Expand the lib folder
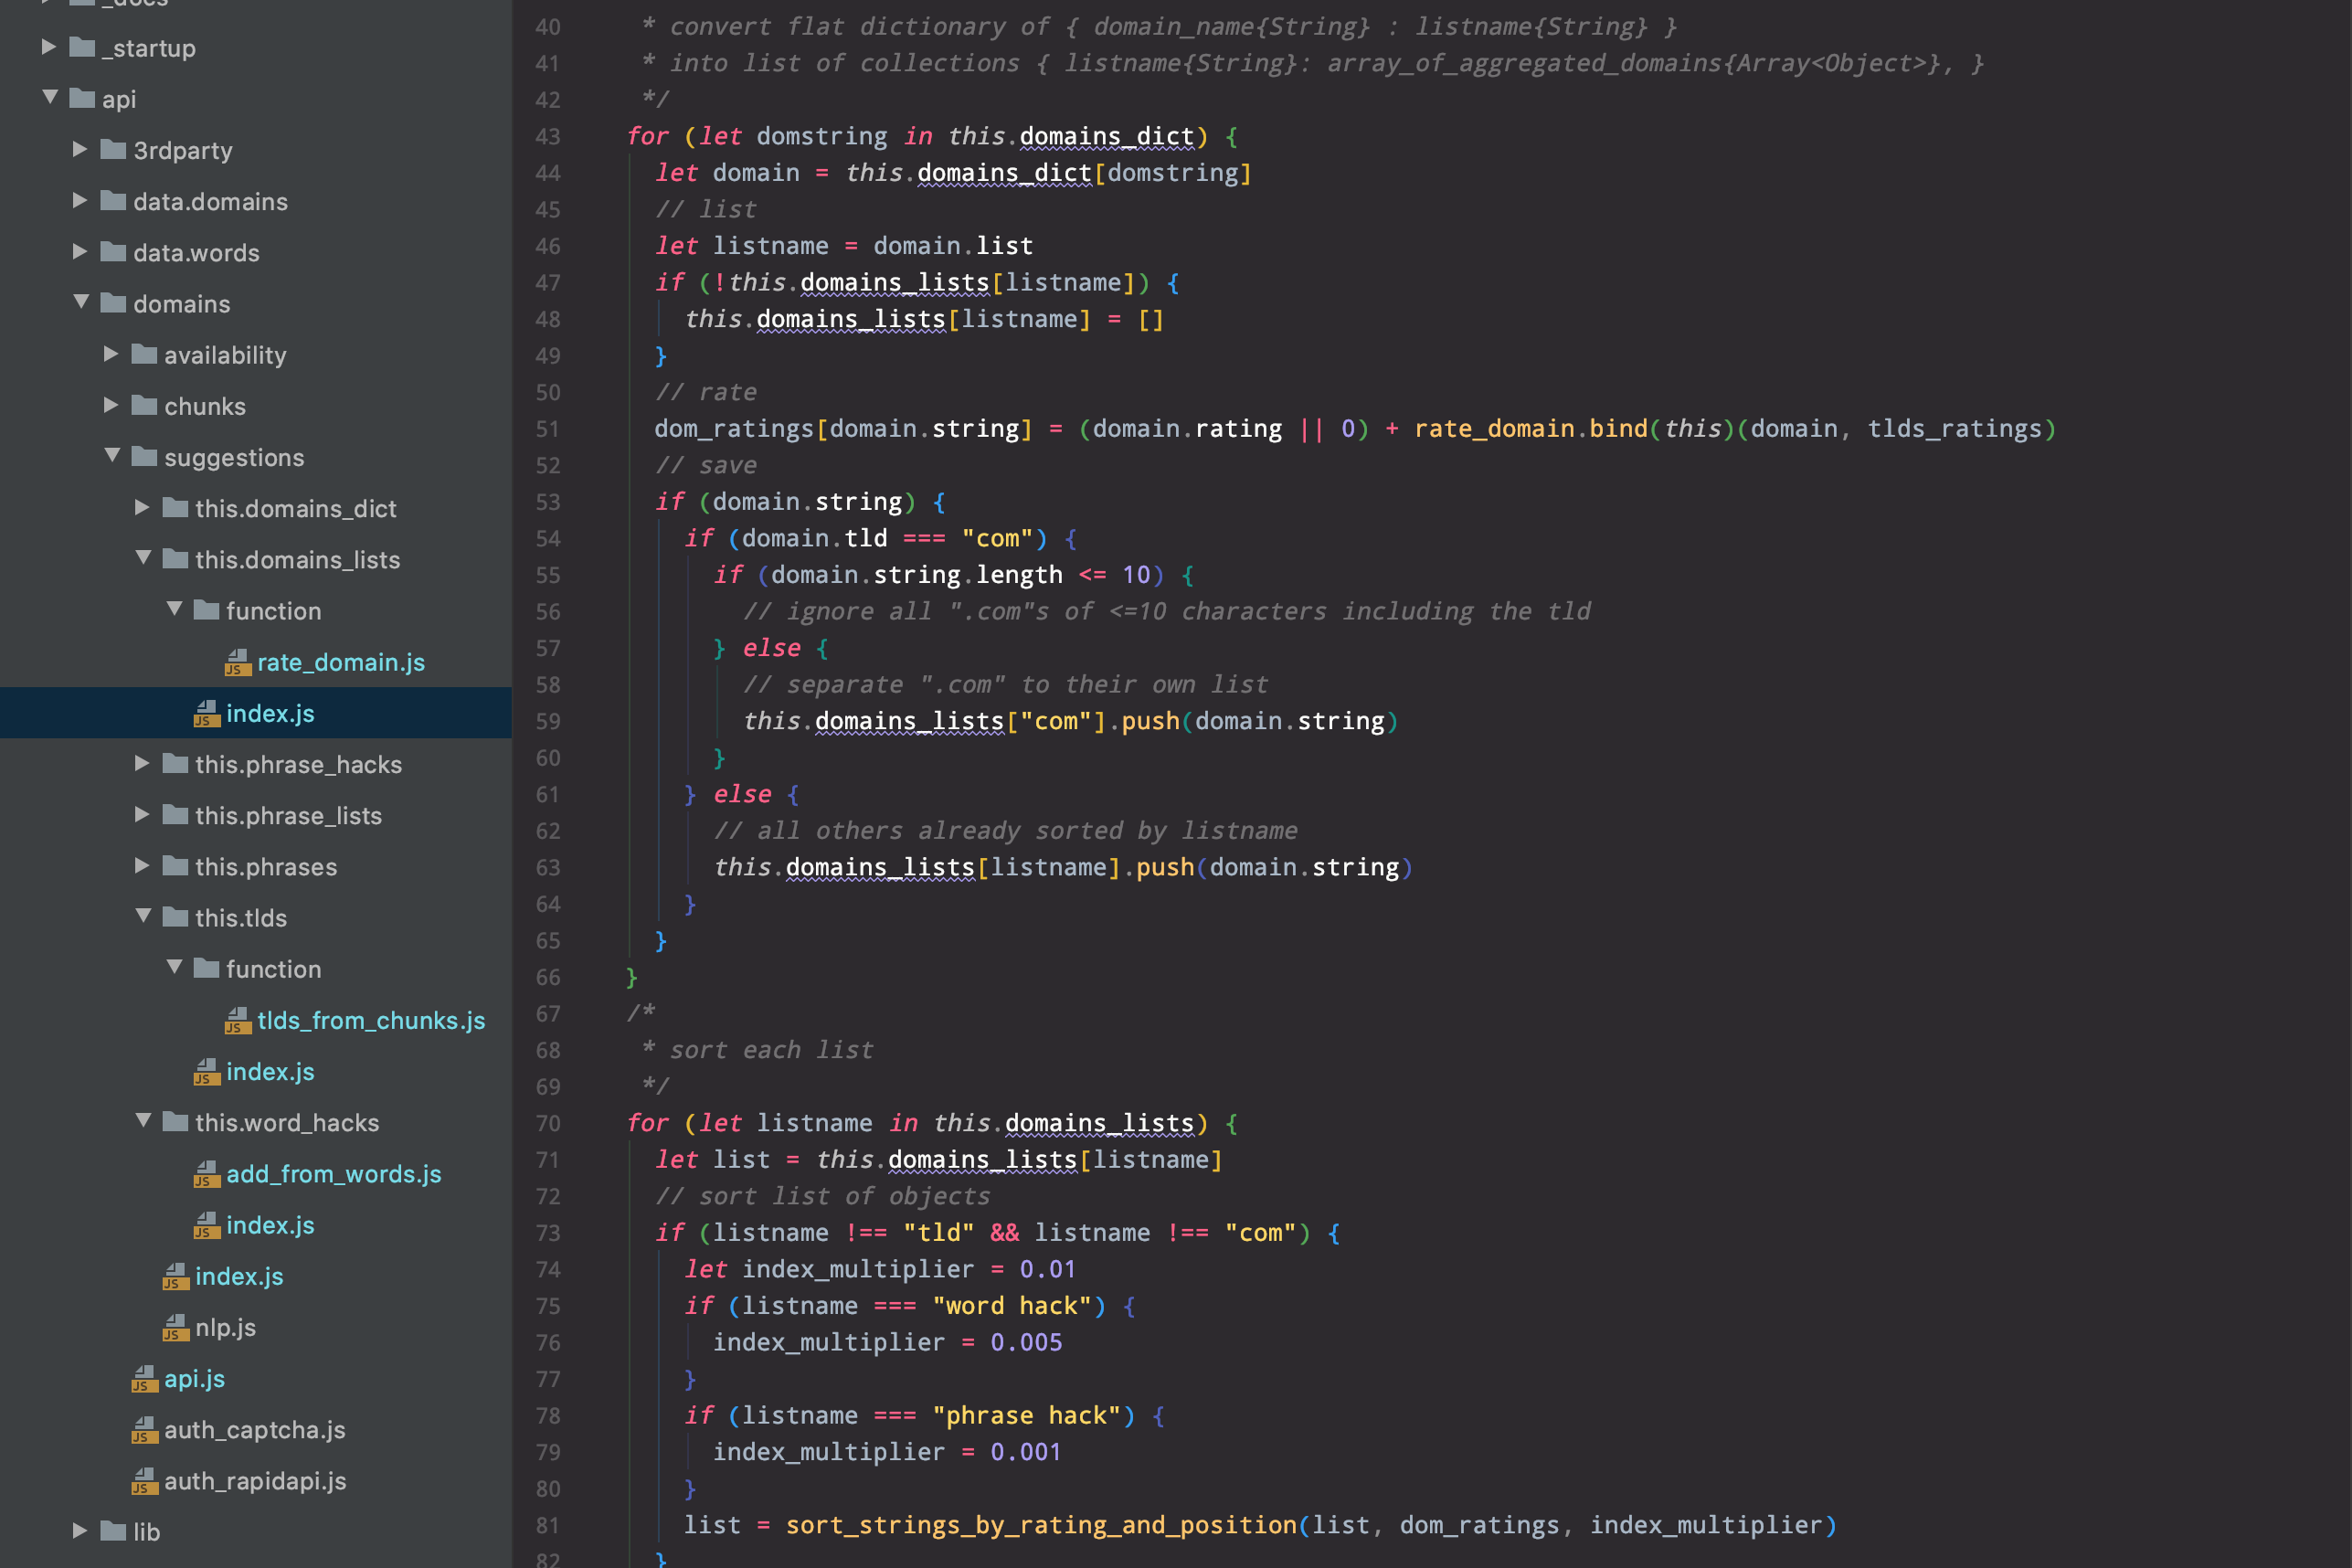The width and height of the screenshot is (2352, 1568). pyautogui.click(x=80, y=1531)
